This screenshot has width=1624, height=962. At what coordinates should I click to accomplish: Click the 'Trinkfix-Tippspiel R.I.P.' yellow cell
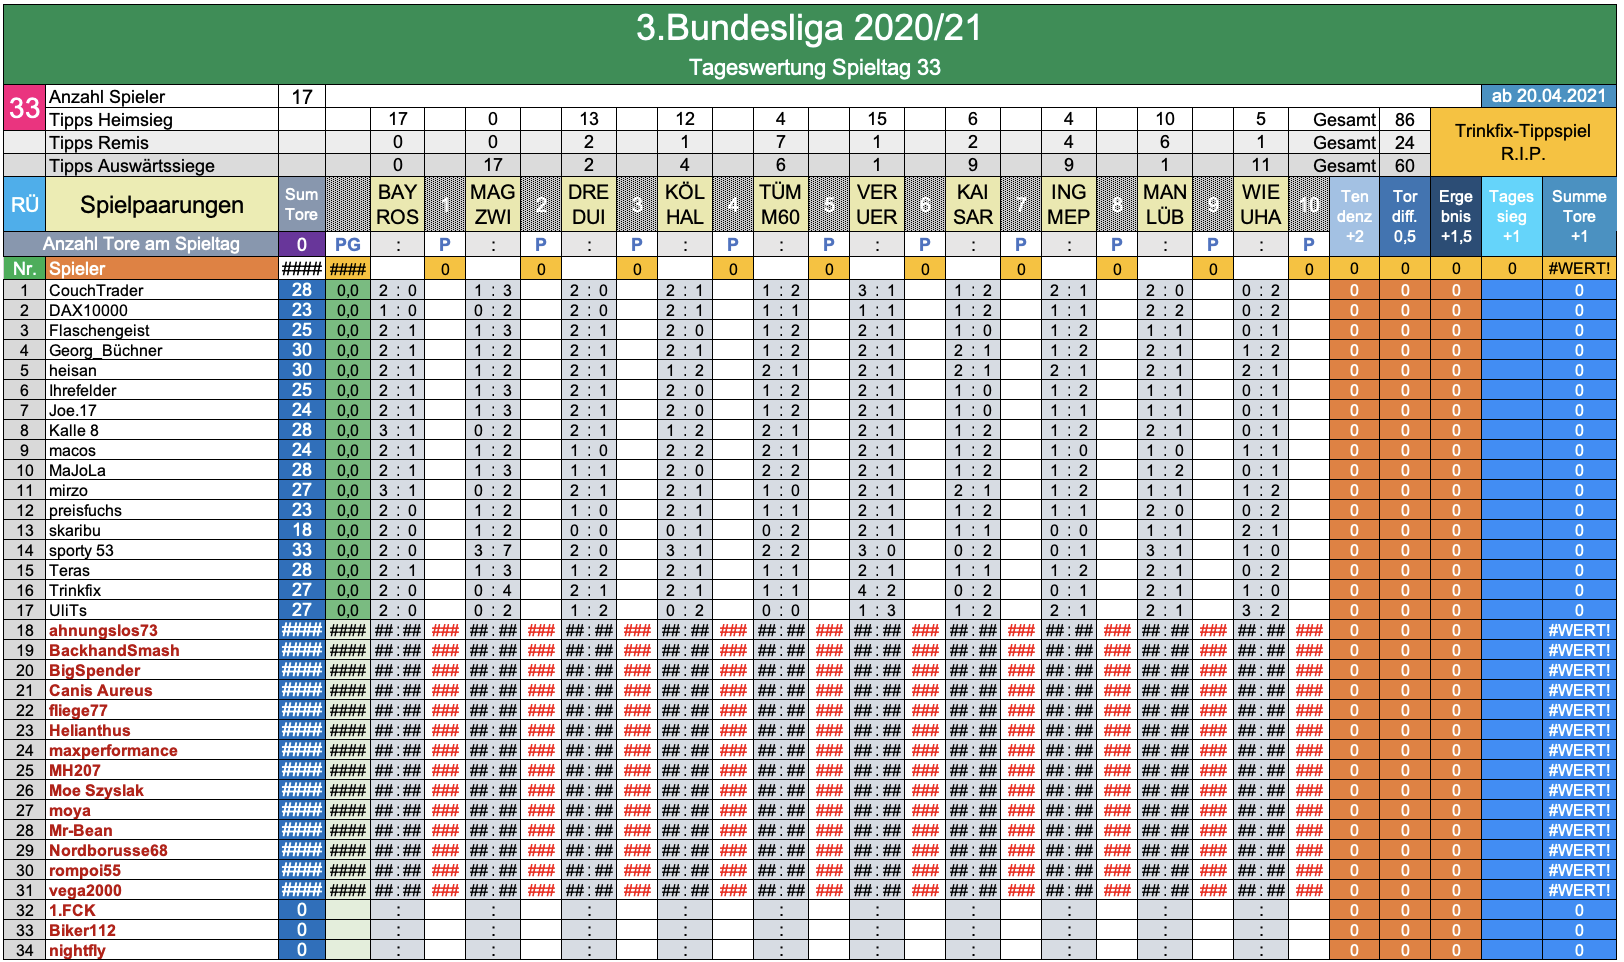click(1523, 142)
